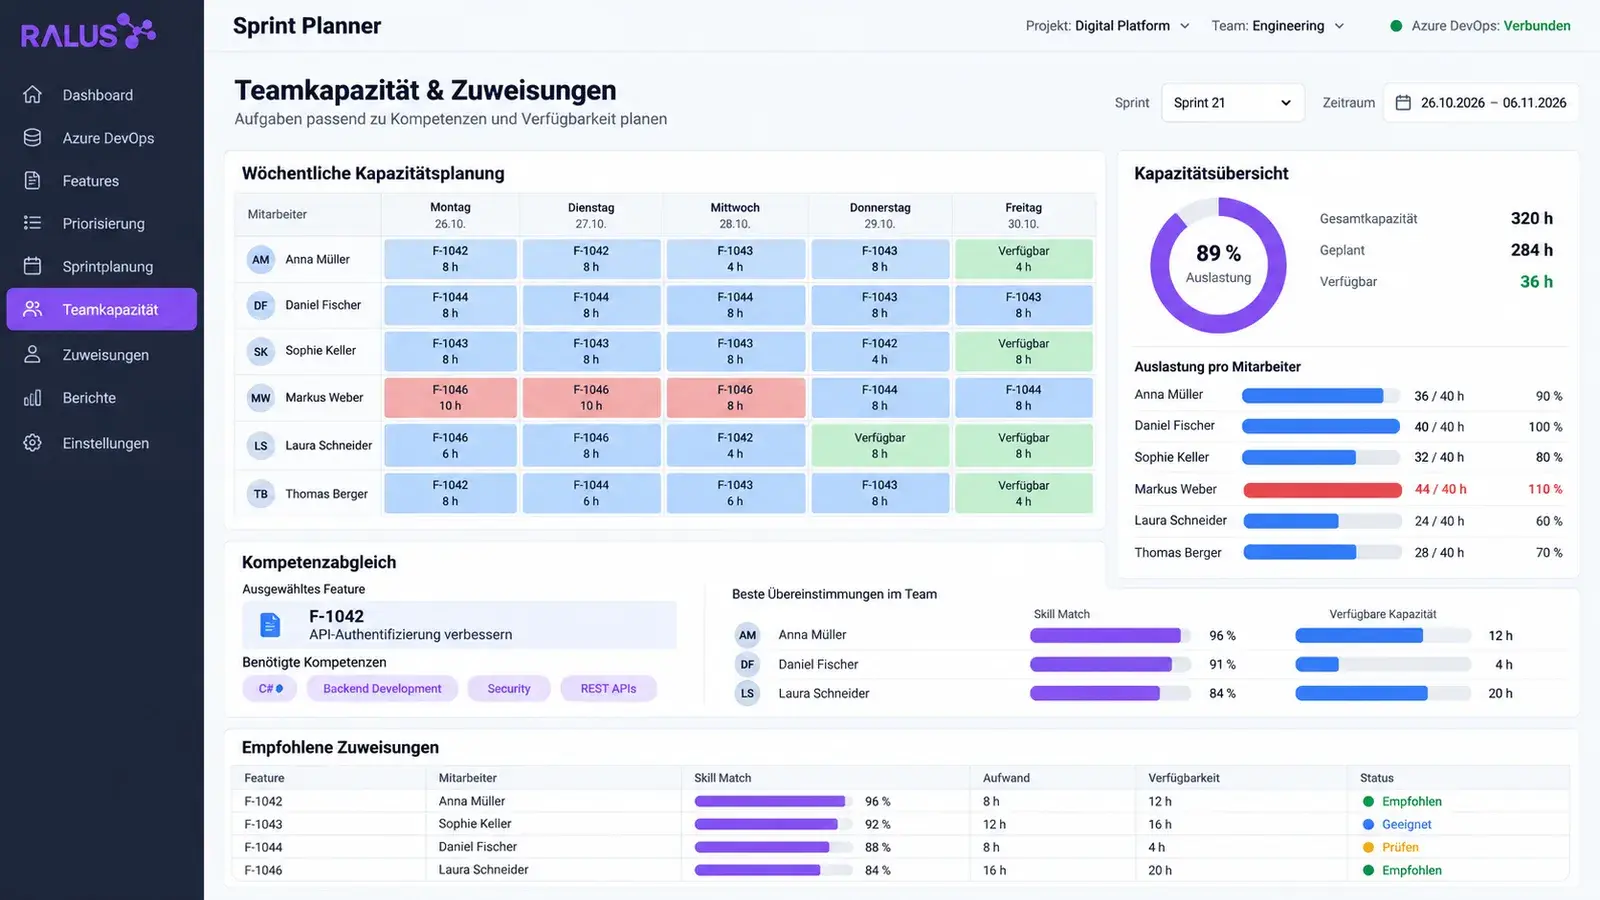Click Daniel Fischer's Mittwoch F-1044 cell
Screen dimensions: 1600x900
tap(735, 305)
